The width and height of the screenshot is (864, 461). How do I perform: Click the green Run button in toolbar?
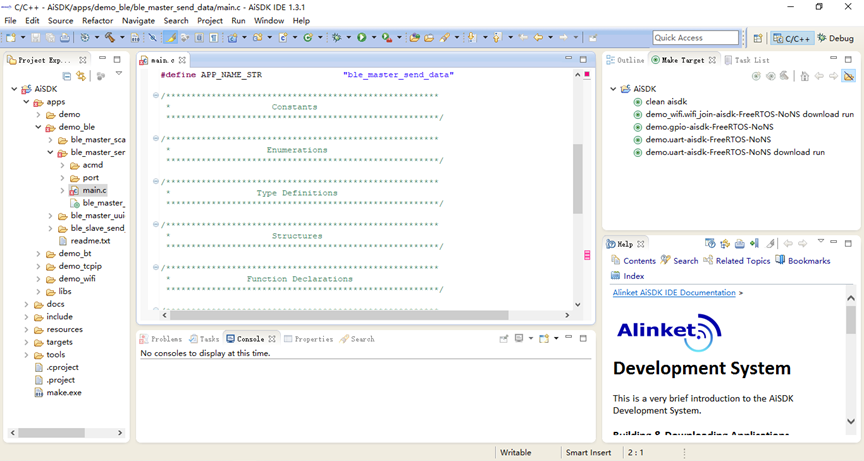point(361,37)
